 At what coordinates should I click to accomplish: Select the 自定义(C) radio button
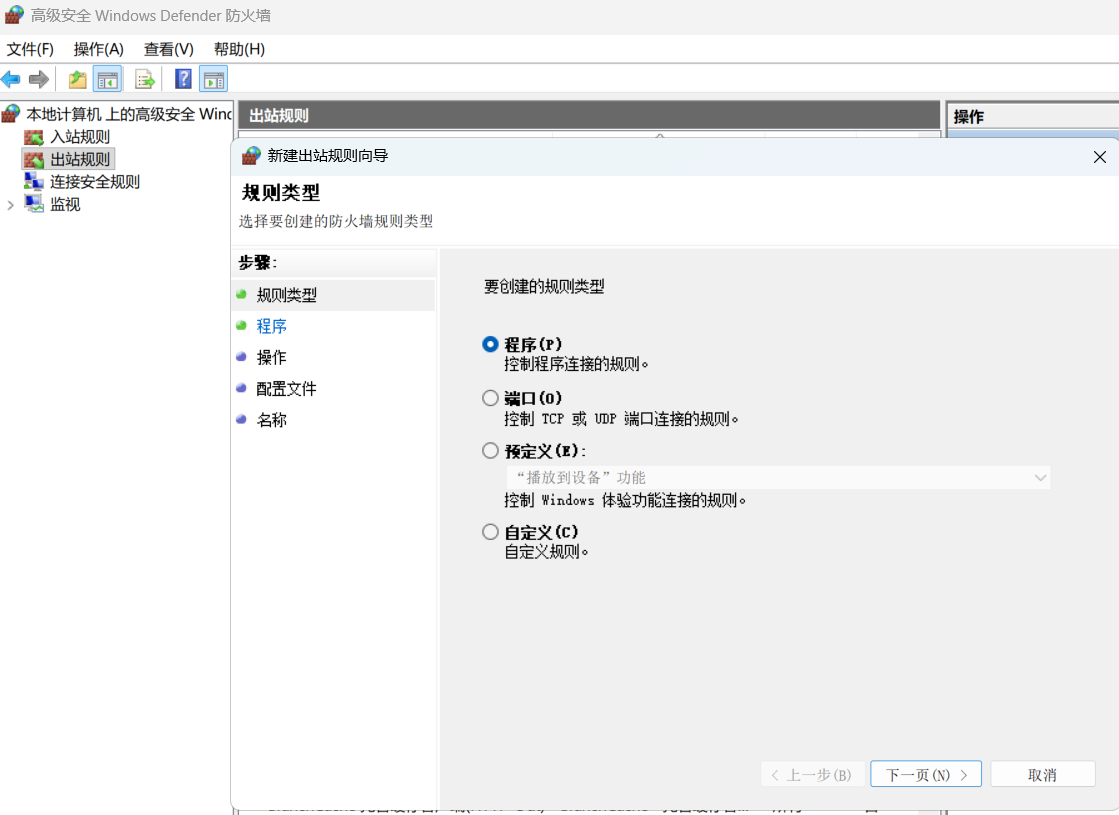tap(490, 532)
